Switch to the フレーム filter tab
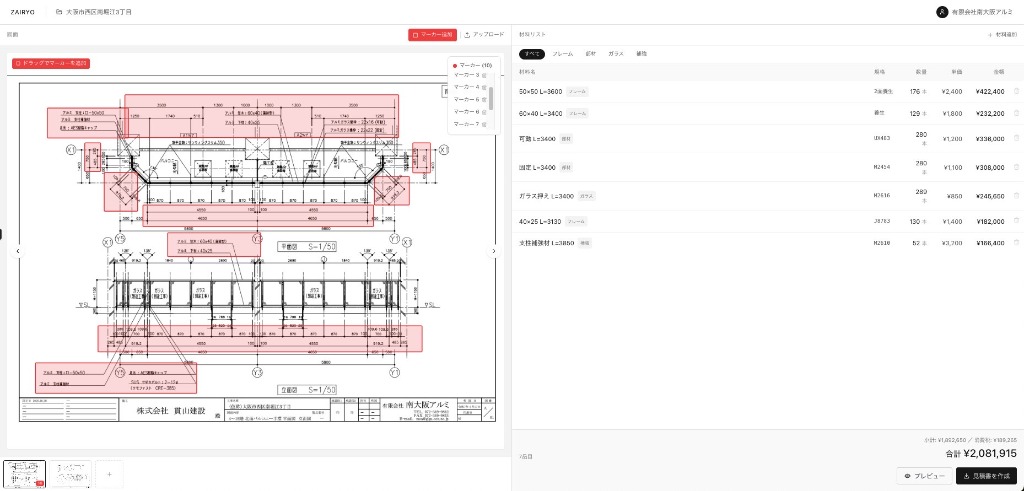Screen dimensions: 1024x491 click(562, 53)
